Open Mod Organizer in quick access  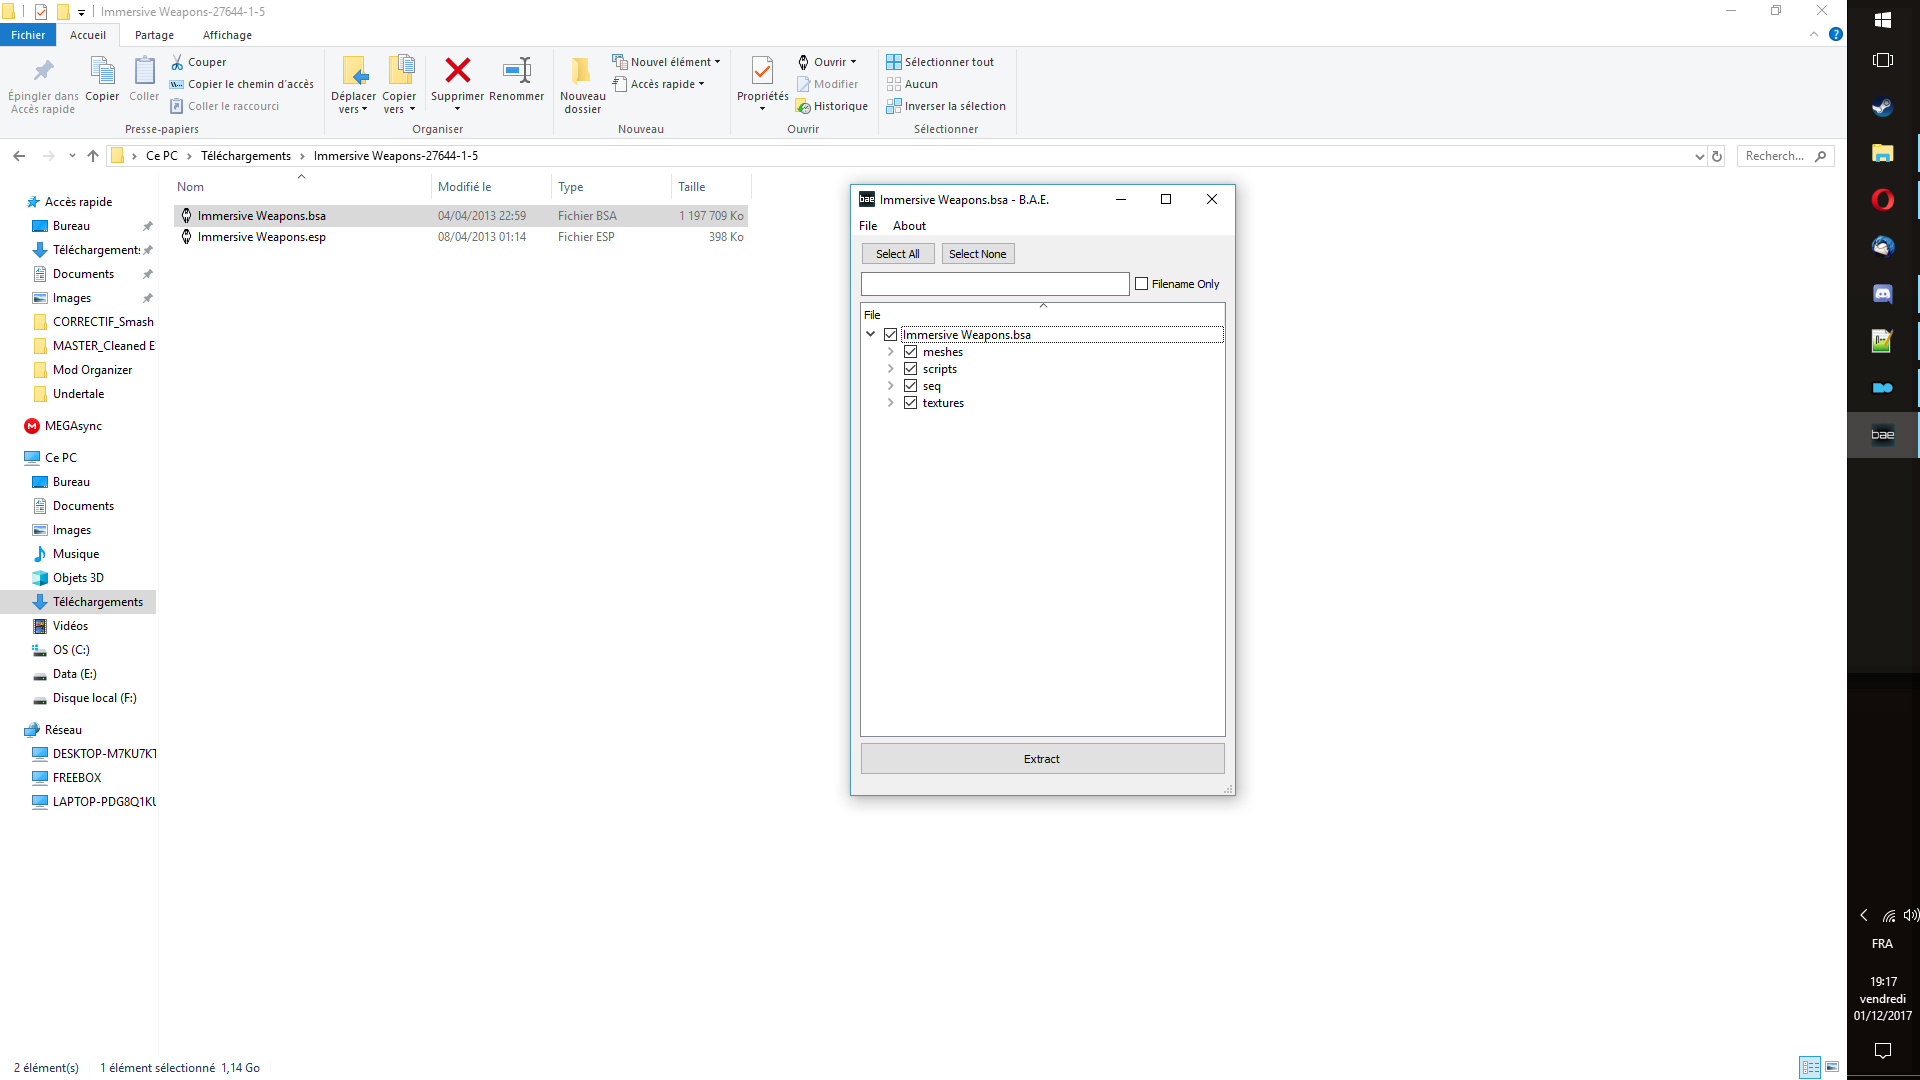[x=92, y=370]
